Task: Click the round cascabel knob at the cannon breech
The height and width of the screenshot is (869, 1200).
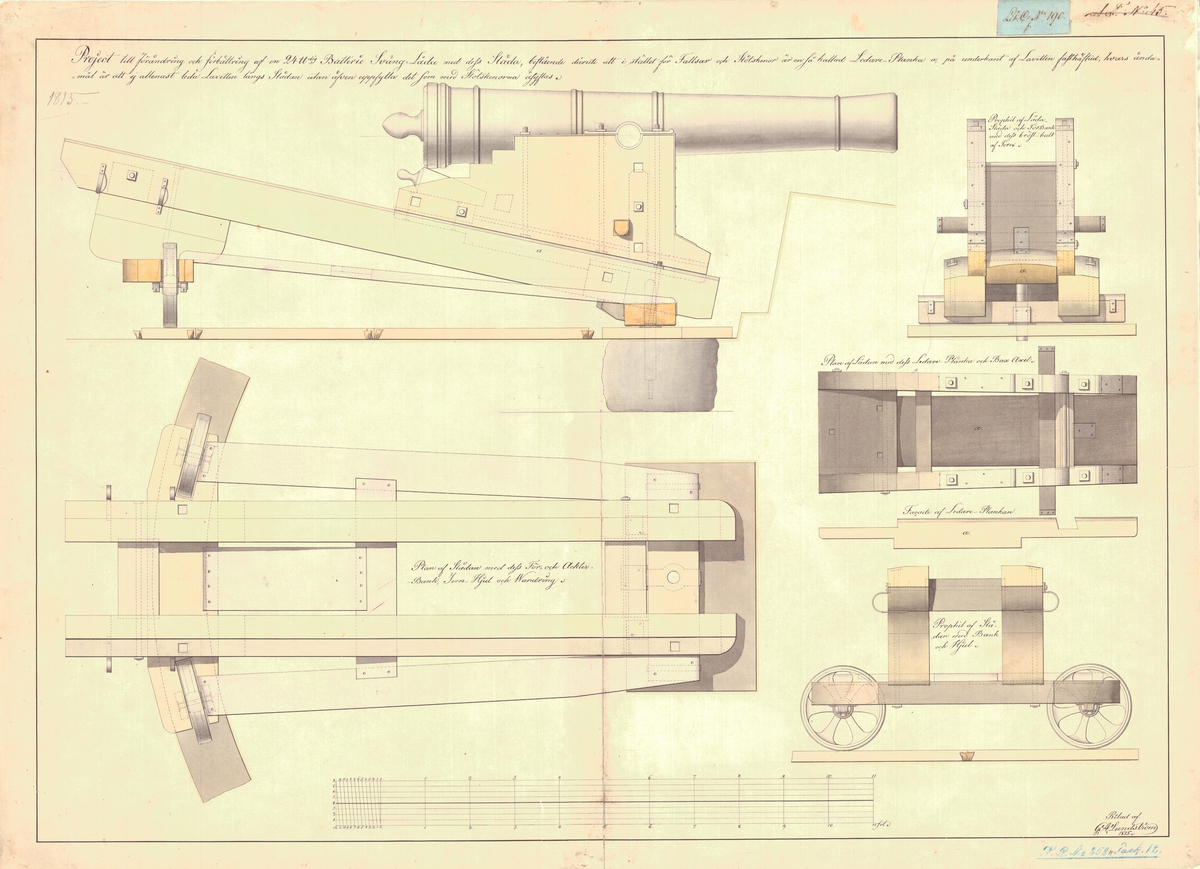Action: tap(394, 127)
